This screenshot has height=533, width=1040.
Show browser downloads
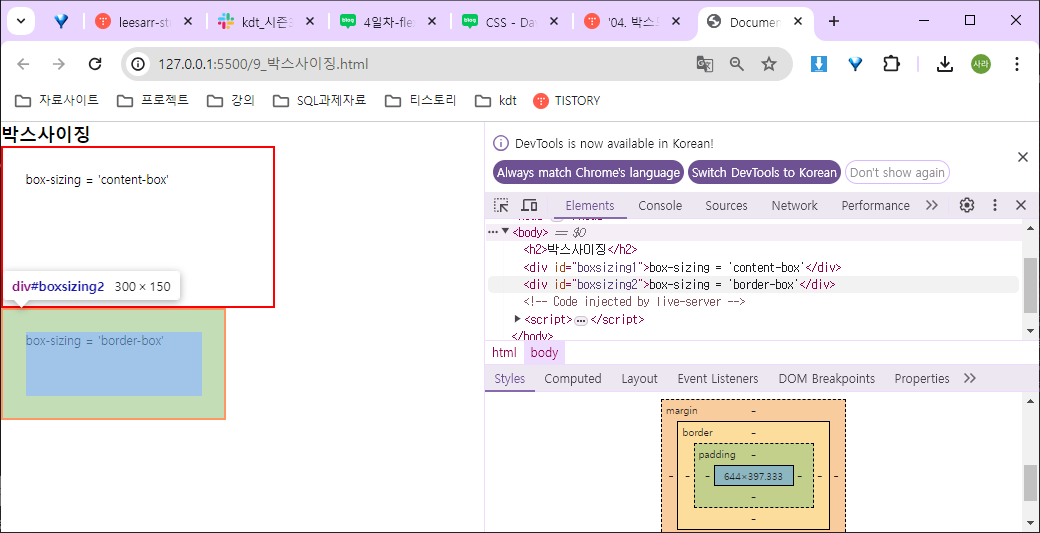pos(944,64)
